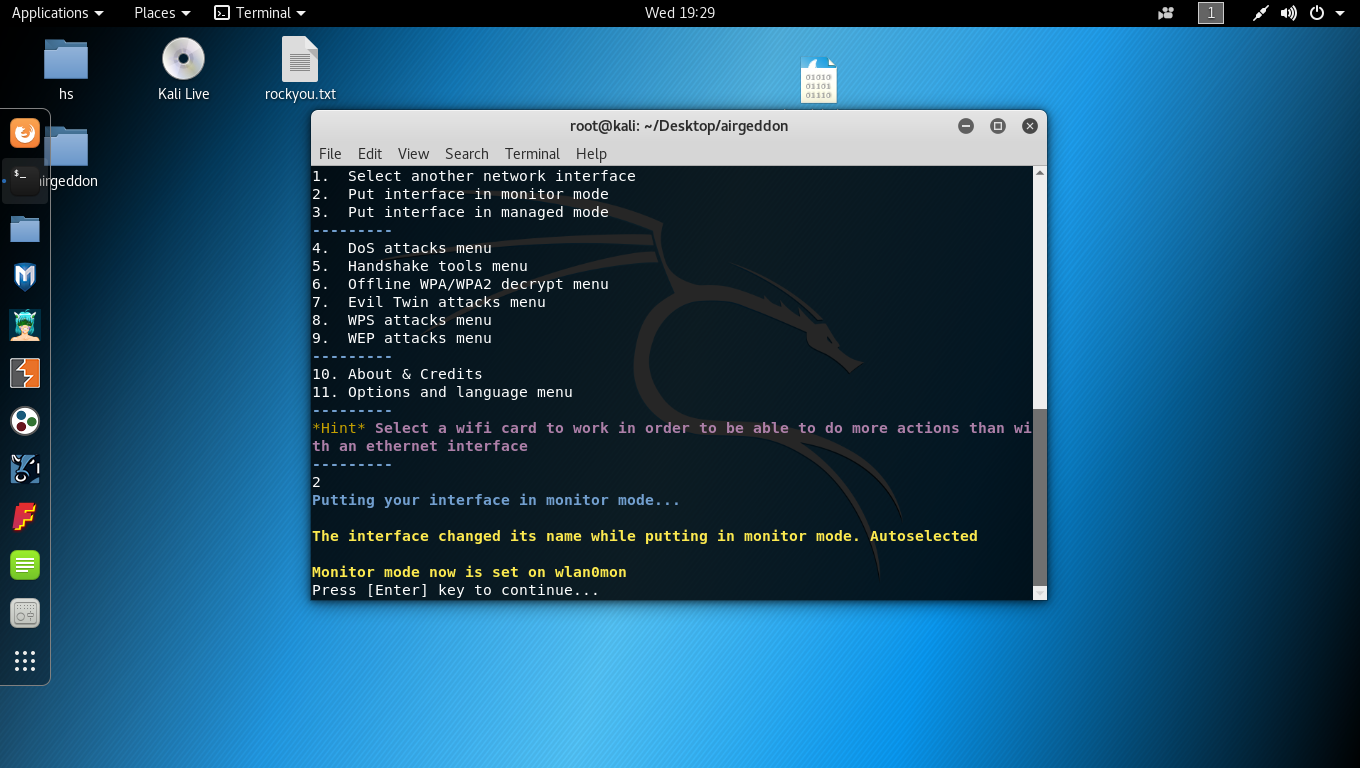Viewport: 1360px width, 768px height.
Task: Click the screen recorder camera icon
Action: (1166, 13)
